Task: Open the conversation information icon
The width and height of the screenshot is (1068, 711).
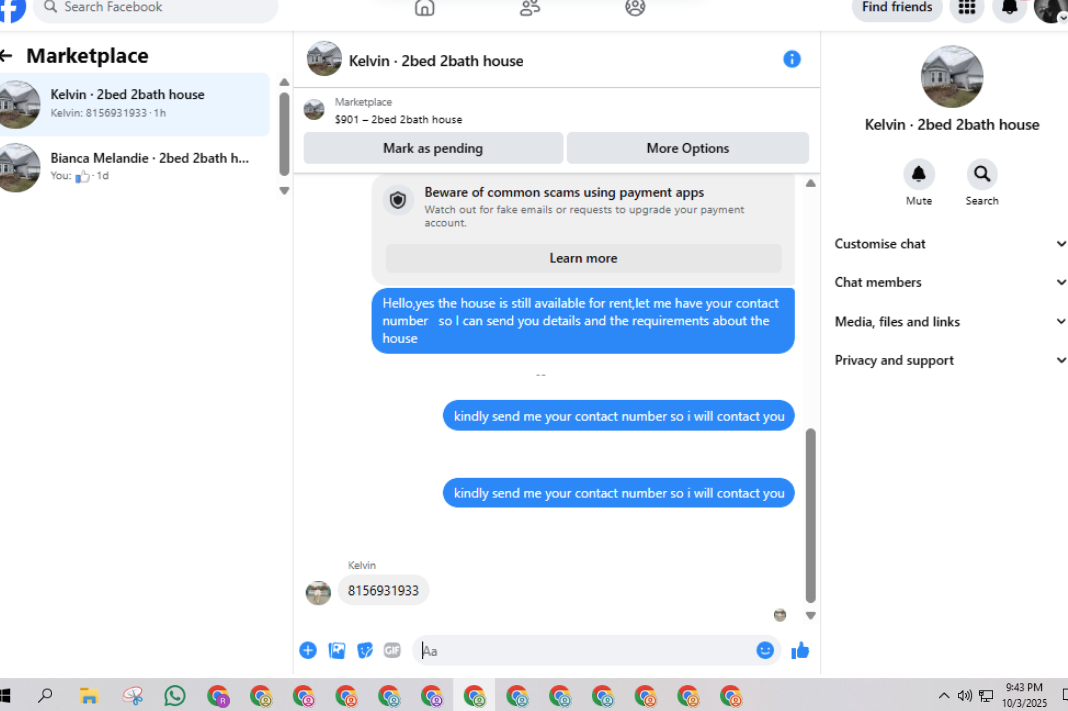Action: pos(791,59)
